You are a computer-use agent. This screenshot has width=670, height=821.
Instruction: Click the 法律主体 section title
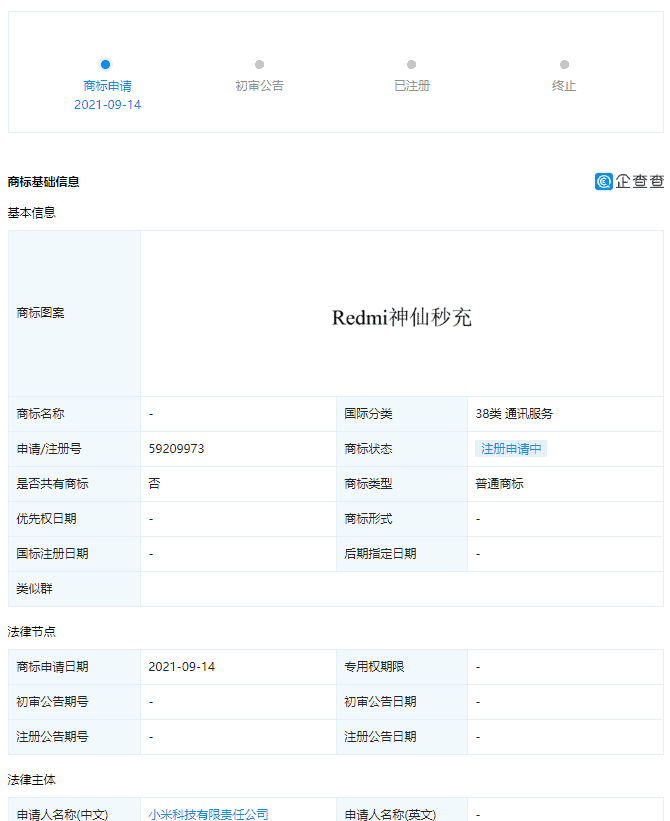(31, 780)
